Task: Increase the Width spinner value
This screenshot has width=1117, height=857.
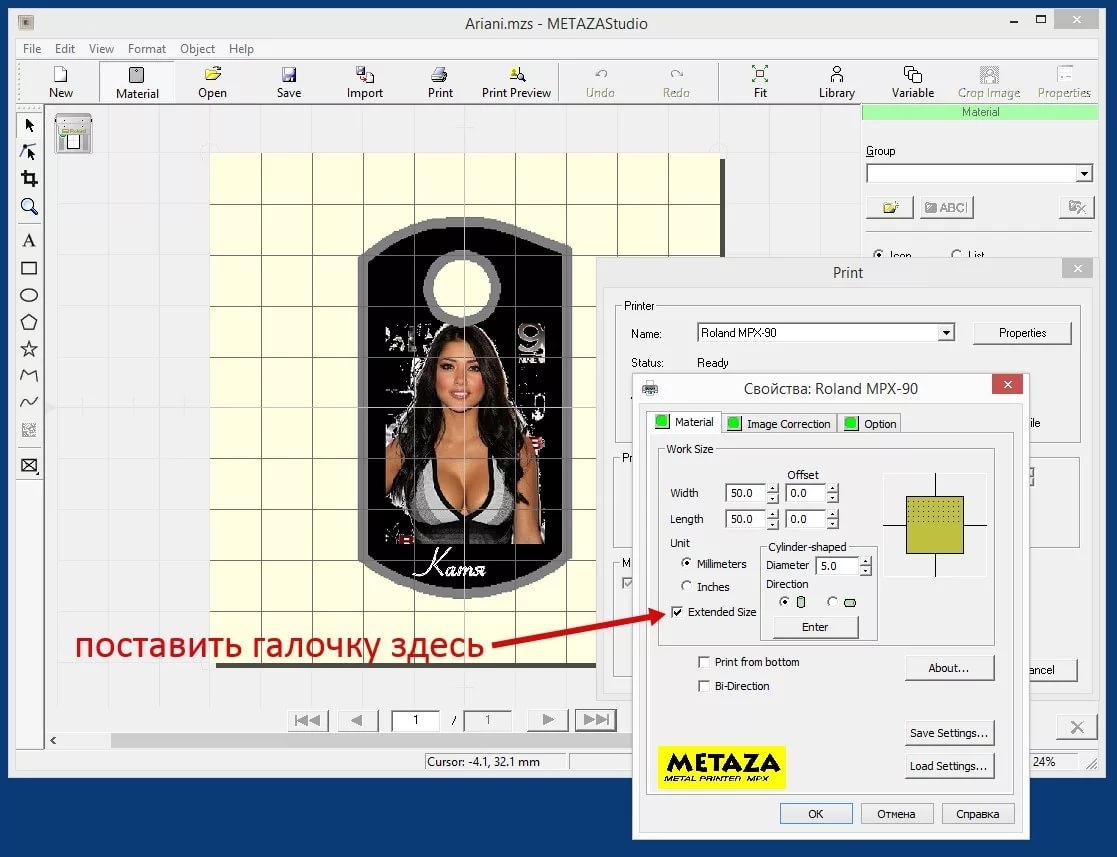Action: pyautogui.click(x=772, y=488)
